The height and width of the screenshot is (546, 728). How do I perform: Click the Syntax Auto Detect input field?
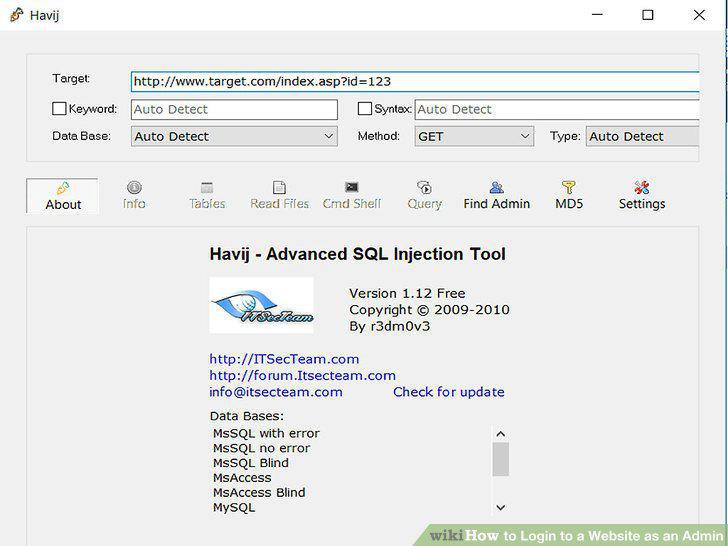557,110
